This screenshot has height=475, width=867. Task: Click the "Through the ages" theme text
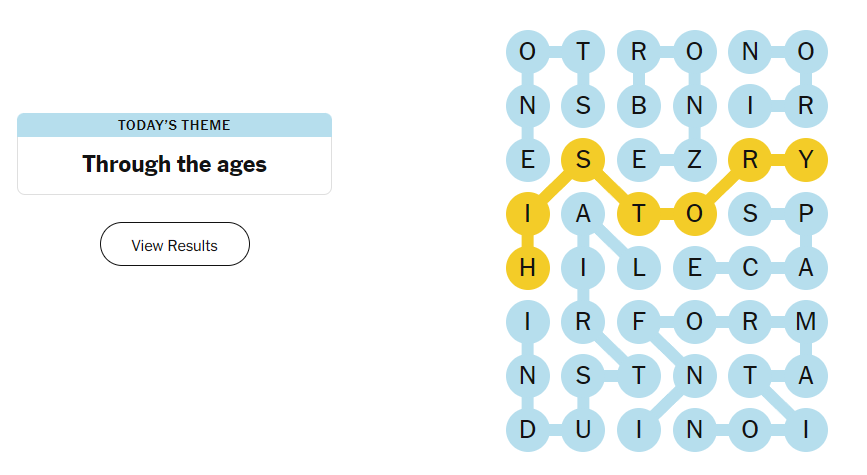[x=174, y=164]
